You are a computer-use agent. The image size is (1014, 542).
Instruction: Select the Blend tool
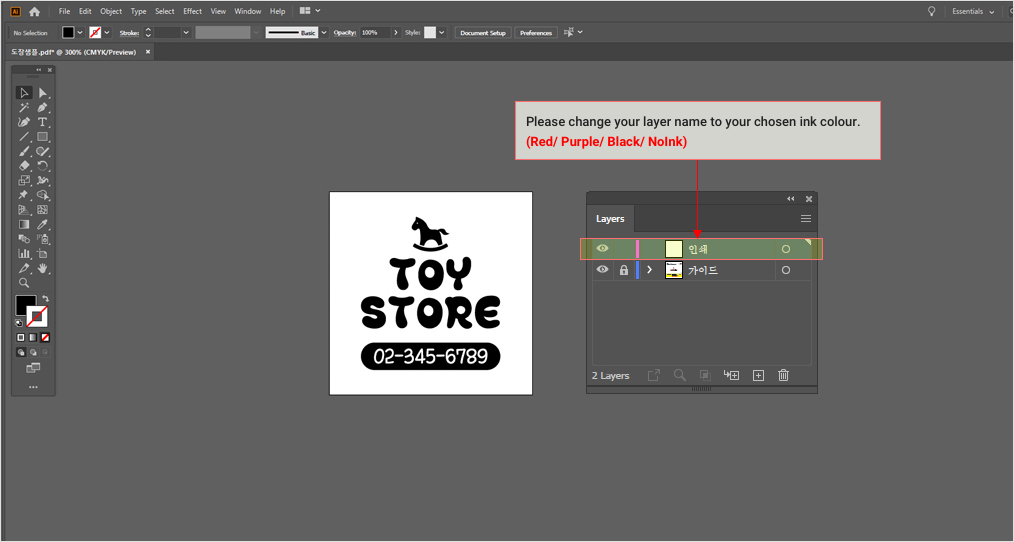24,239
